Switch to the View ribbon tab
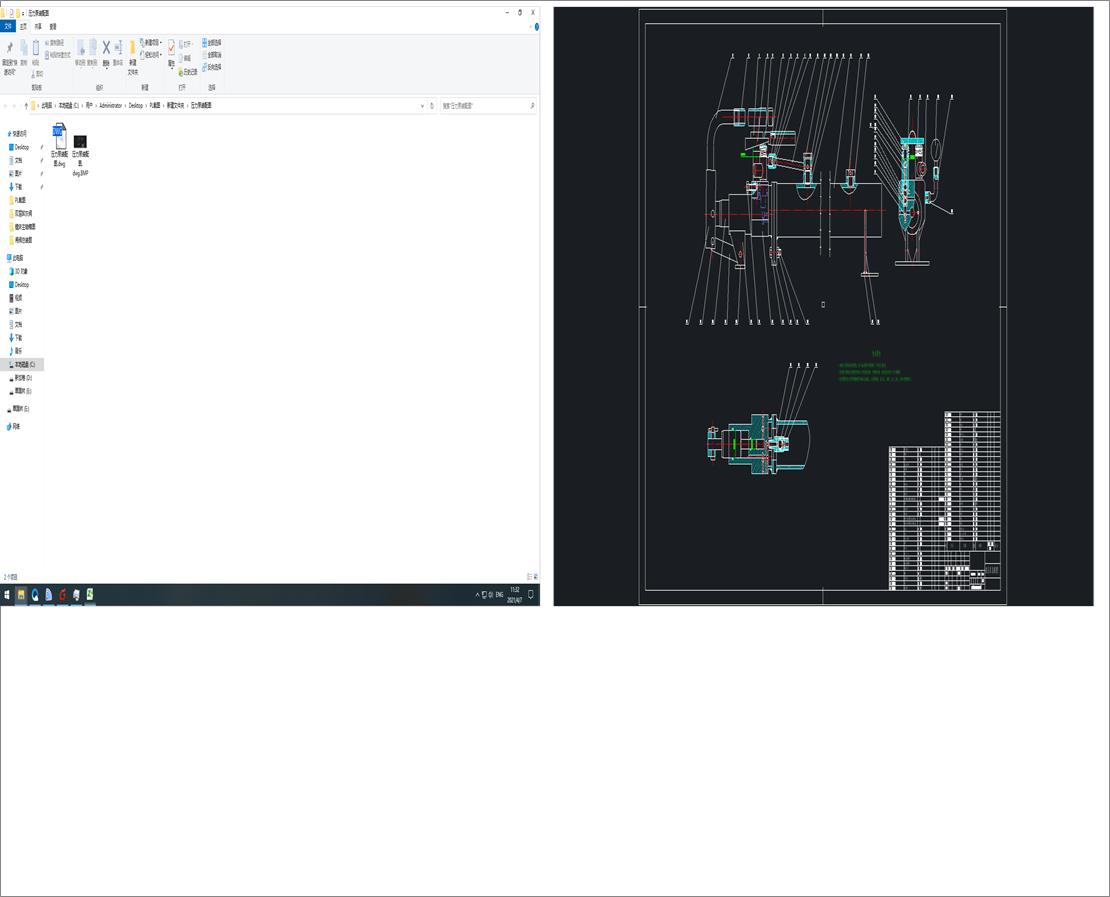The width and height of the screenshot is (1110, 897). [x=53, y=27]
